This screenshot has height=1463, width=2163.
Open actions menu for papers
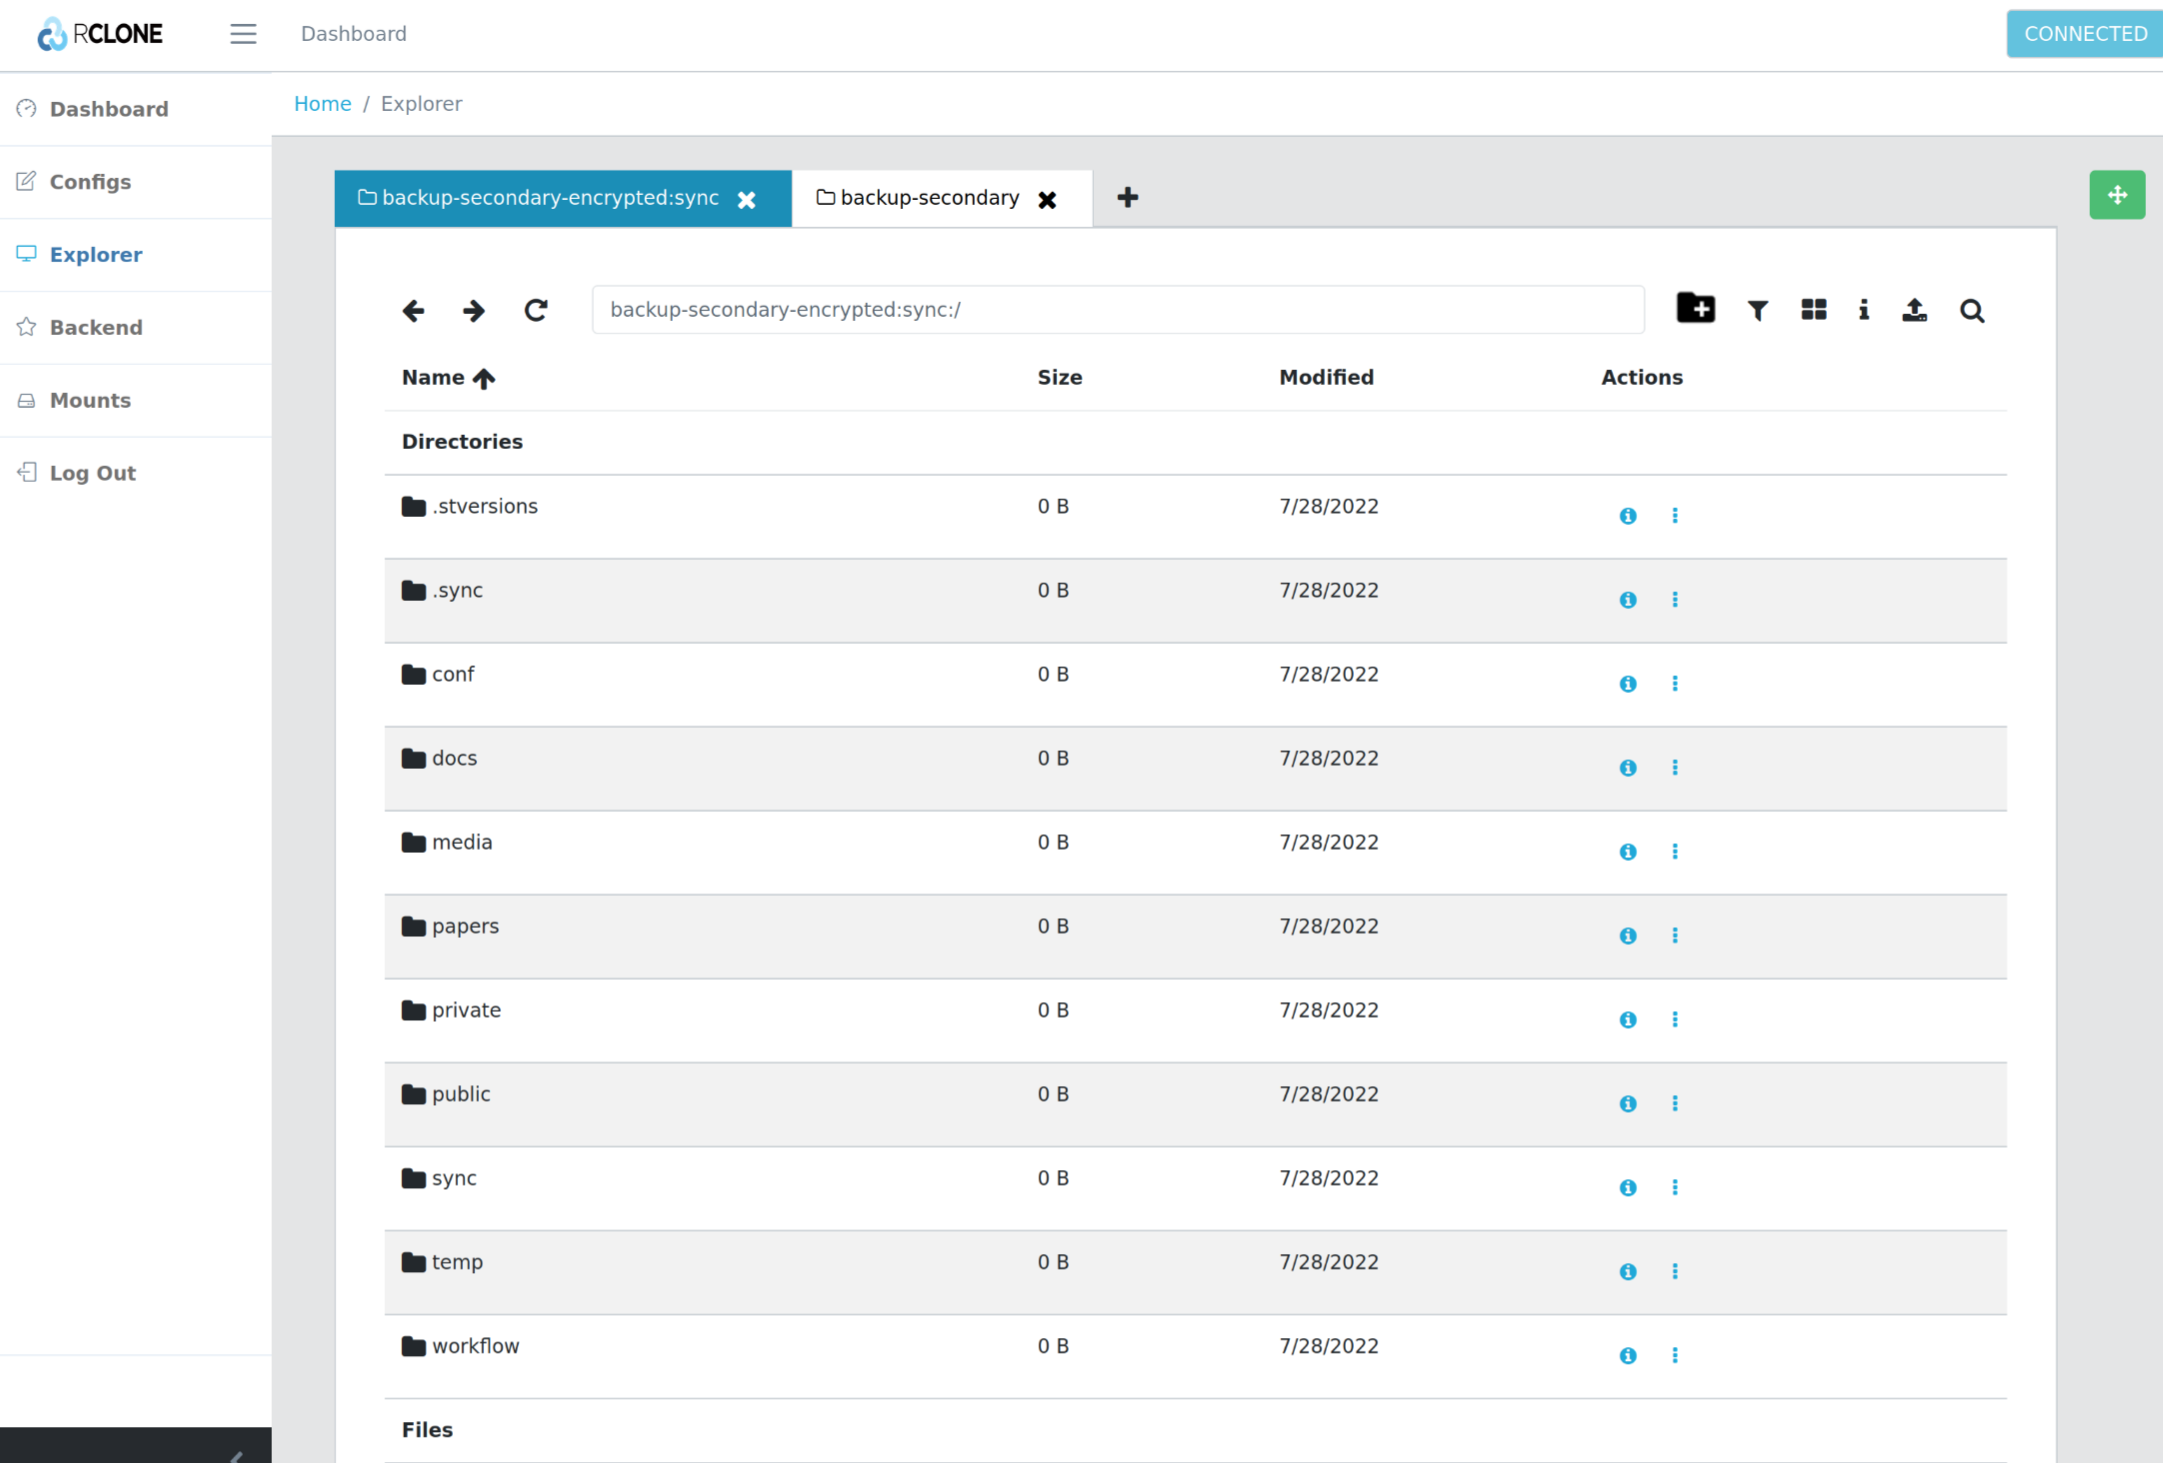(1675, 936)
